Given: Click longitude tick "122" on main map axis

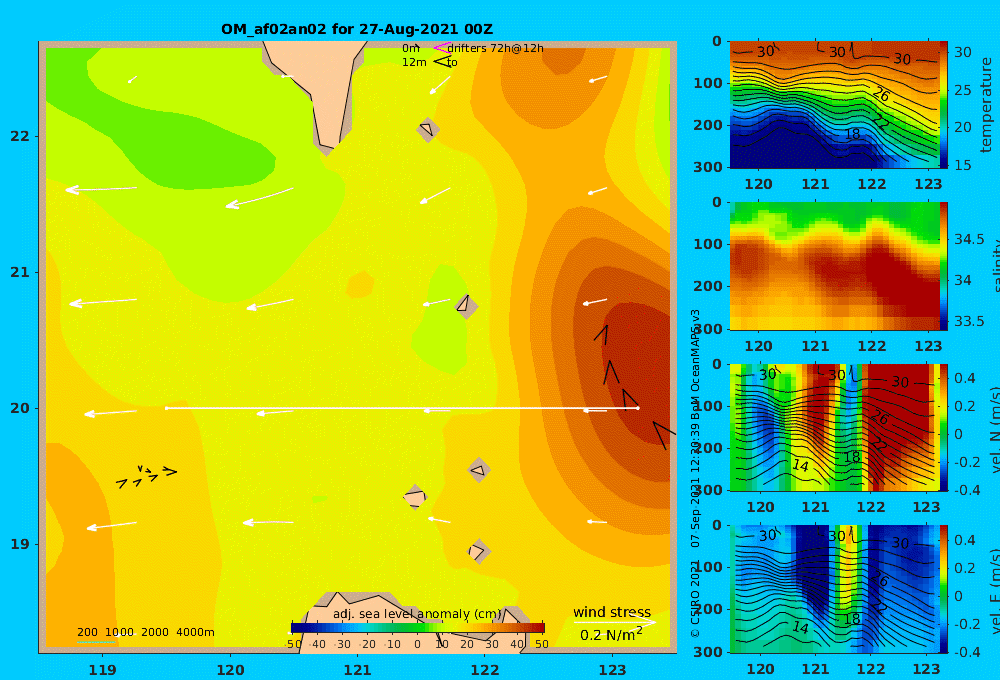Looking at the screenshot, I should click(x=485, y=670).
